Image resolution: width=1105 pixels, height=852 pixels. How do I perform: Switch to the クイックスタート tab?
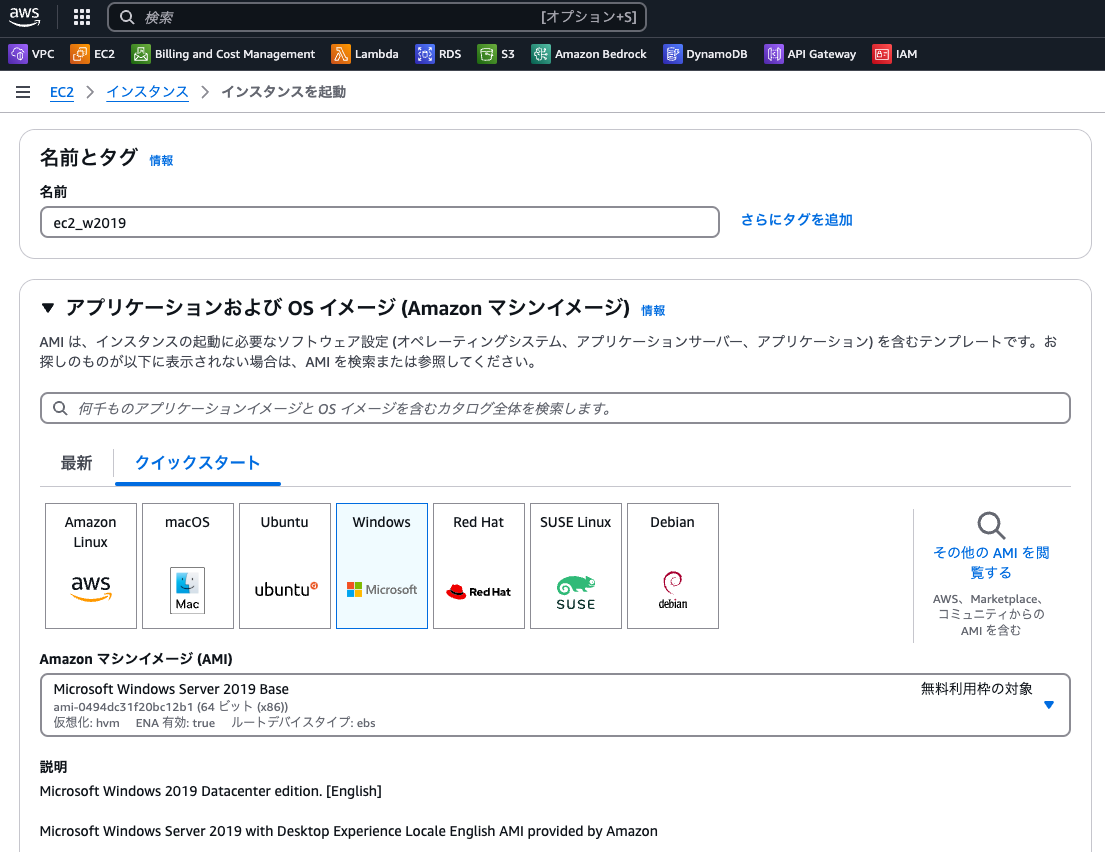[x=197, y=463]
